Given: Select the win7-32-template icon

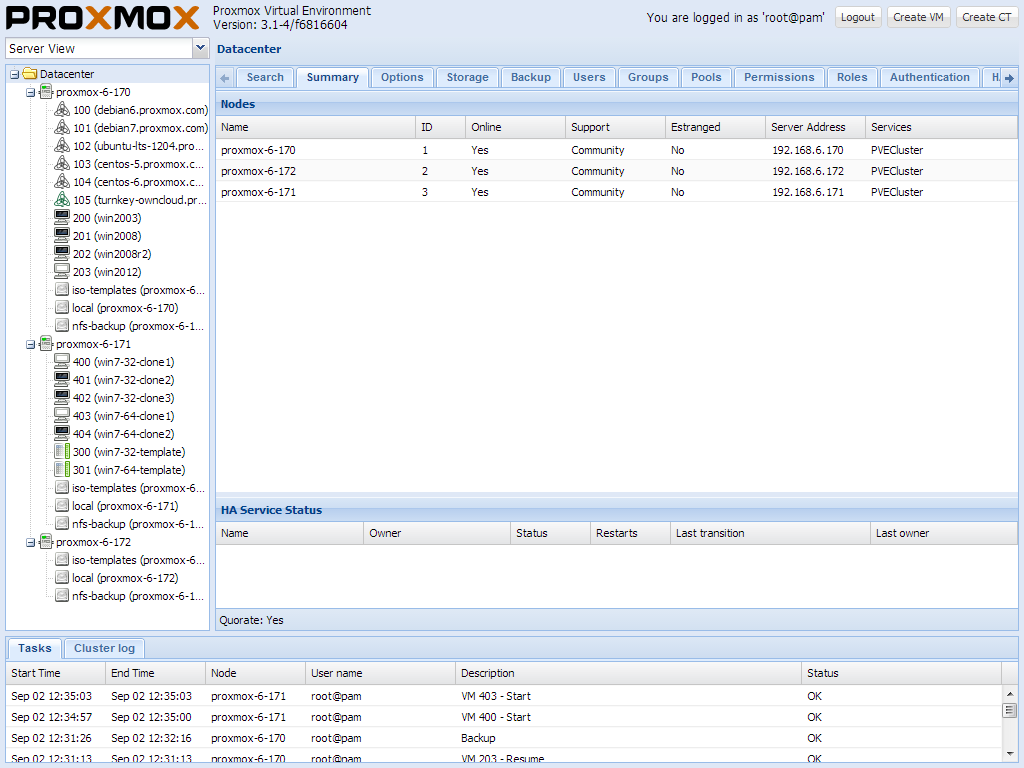Looking at the screenshot, I should coord(60,452).
